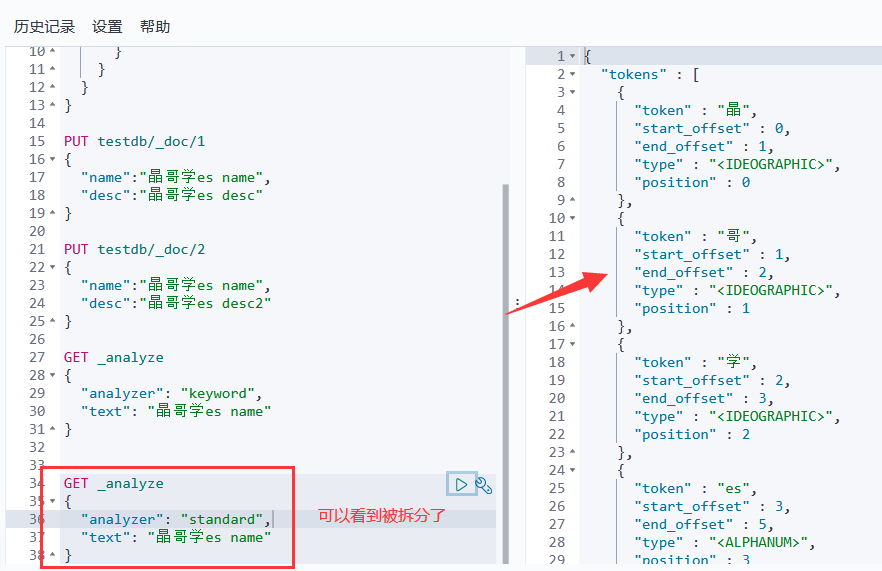Fold the 学 token object at line 17
Image resolution: width=882 pixels, height=571 pixels.
(x=572, y=345)
